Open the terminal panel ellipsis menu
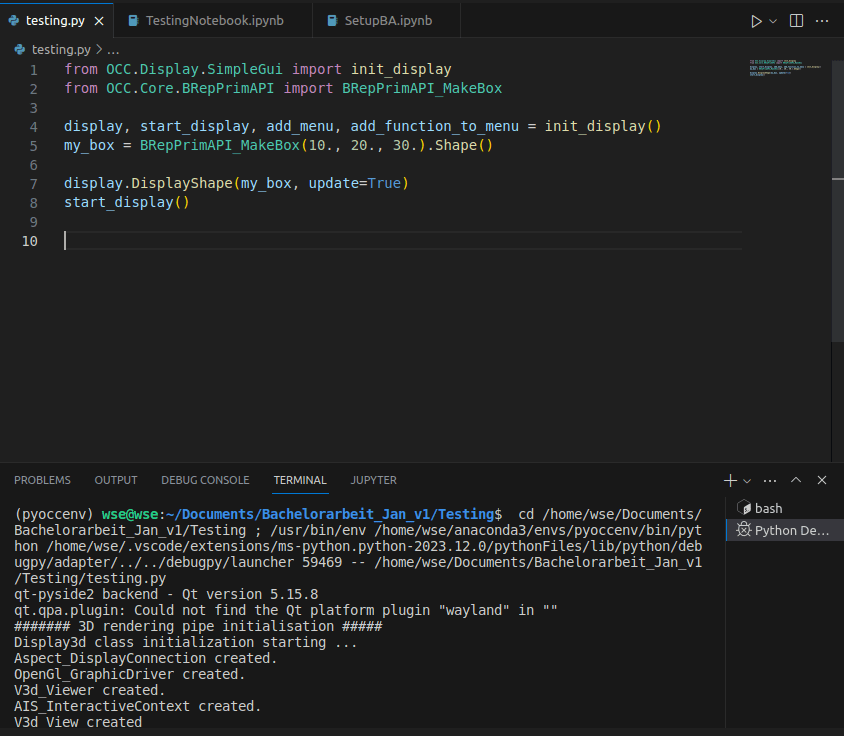Image resolution: width=844 pixels, height=736 pixels. tap(769, 480)
